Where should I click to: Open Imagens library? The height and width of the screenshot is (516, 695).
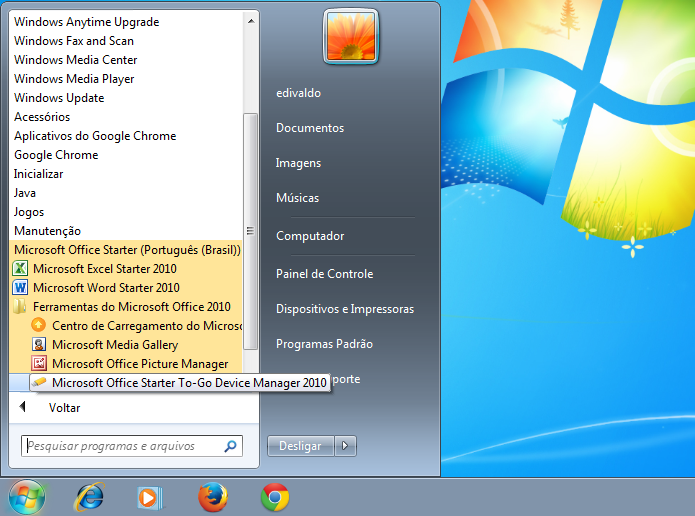298,163
